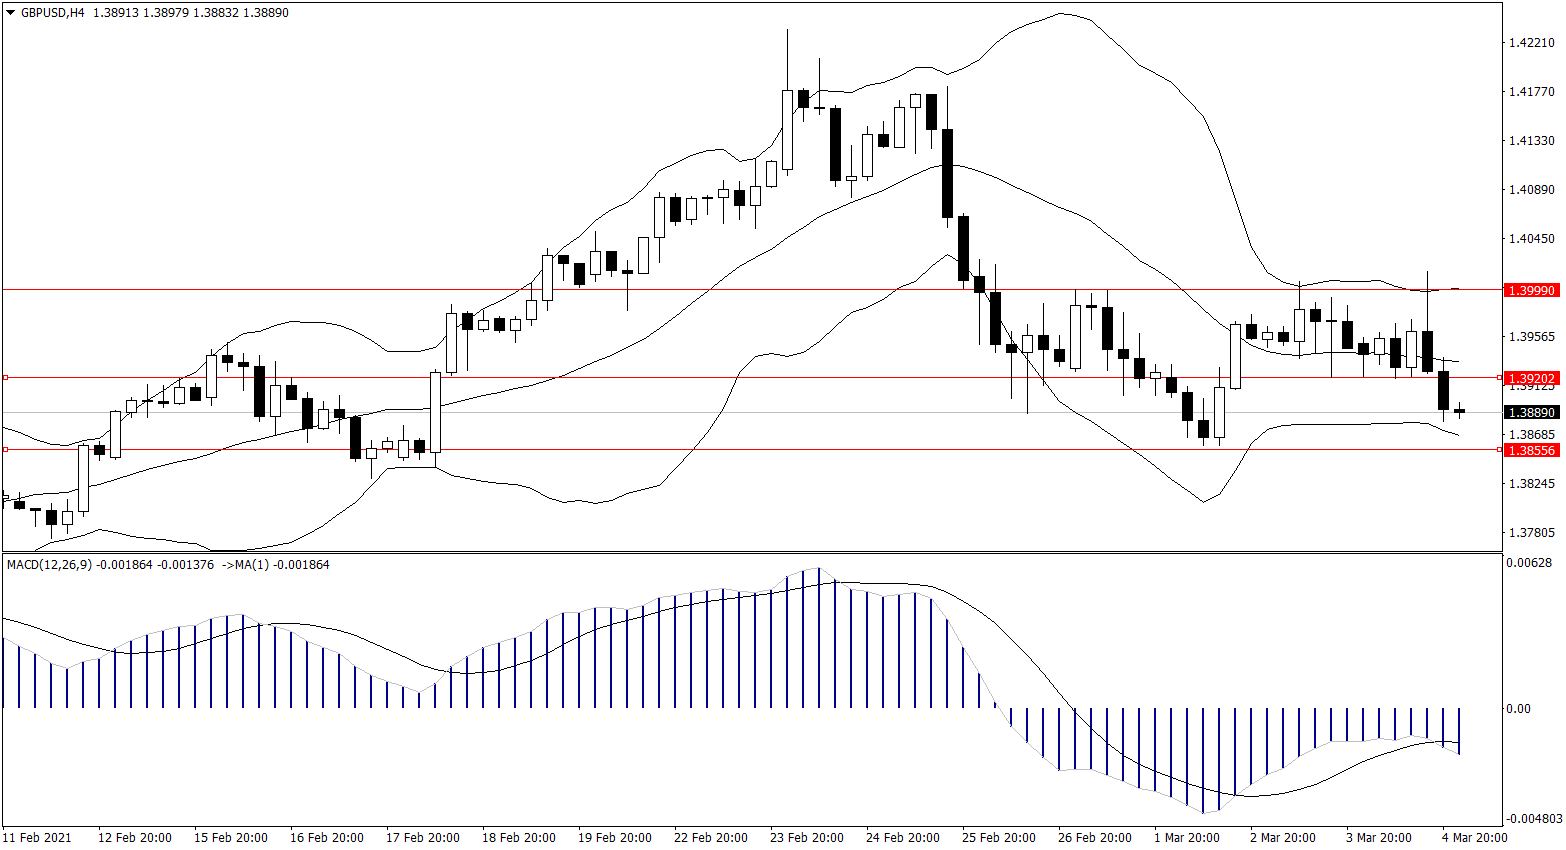Click left-edge square handle of 1.39202 line
The height and width of the screenshot is (850, 1566).
pyautogui.click(x=5, y=378)
